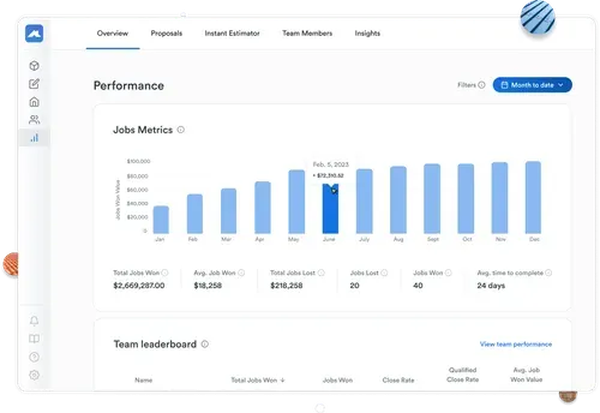Click the info icon beside Jobs Metrics
The height and width of the screenshot is (413, 600).
(181, 130)
